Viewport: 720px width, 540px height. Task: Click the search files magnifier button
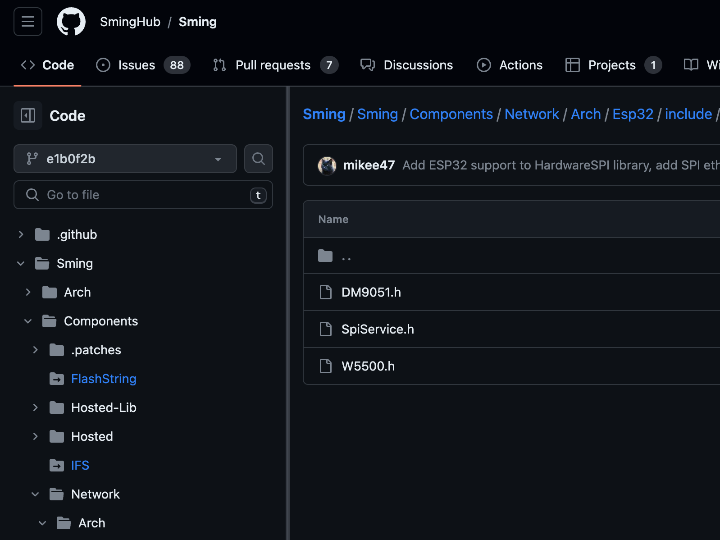[x=258, y=158]
